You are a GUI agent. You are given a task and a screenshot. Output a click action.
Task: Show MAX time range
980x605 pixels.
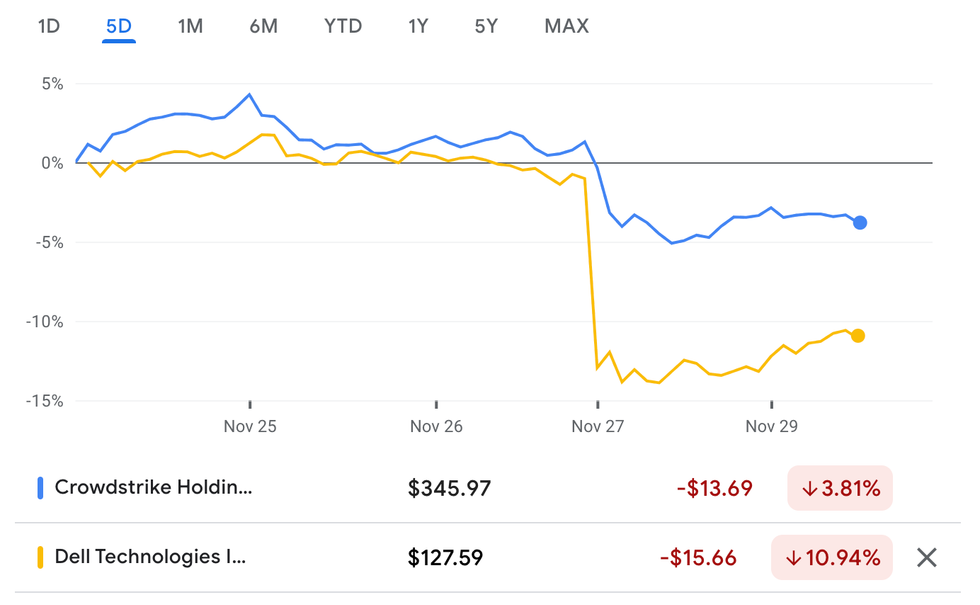[567, 26]
